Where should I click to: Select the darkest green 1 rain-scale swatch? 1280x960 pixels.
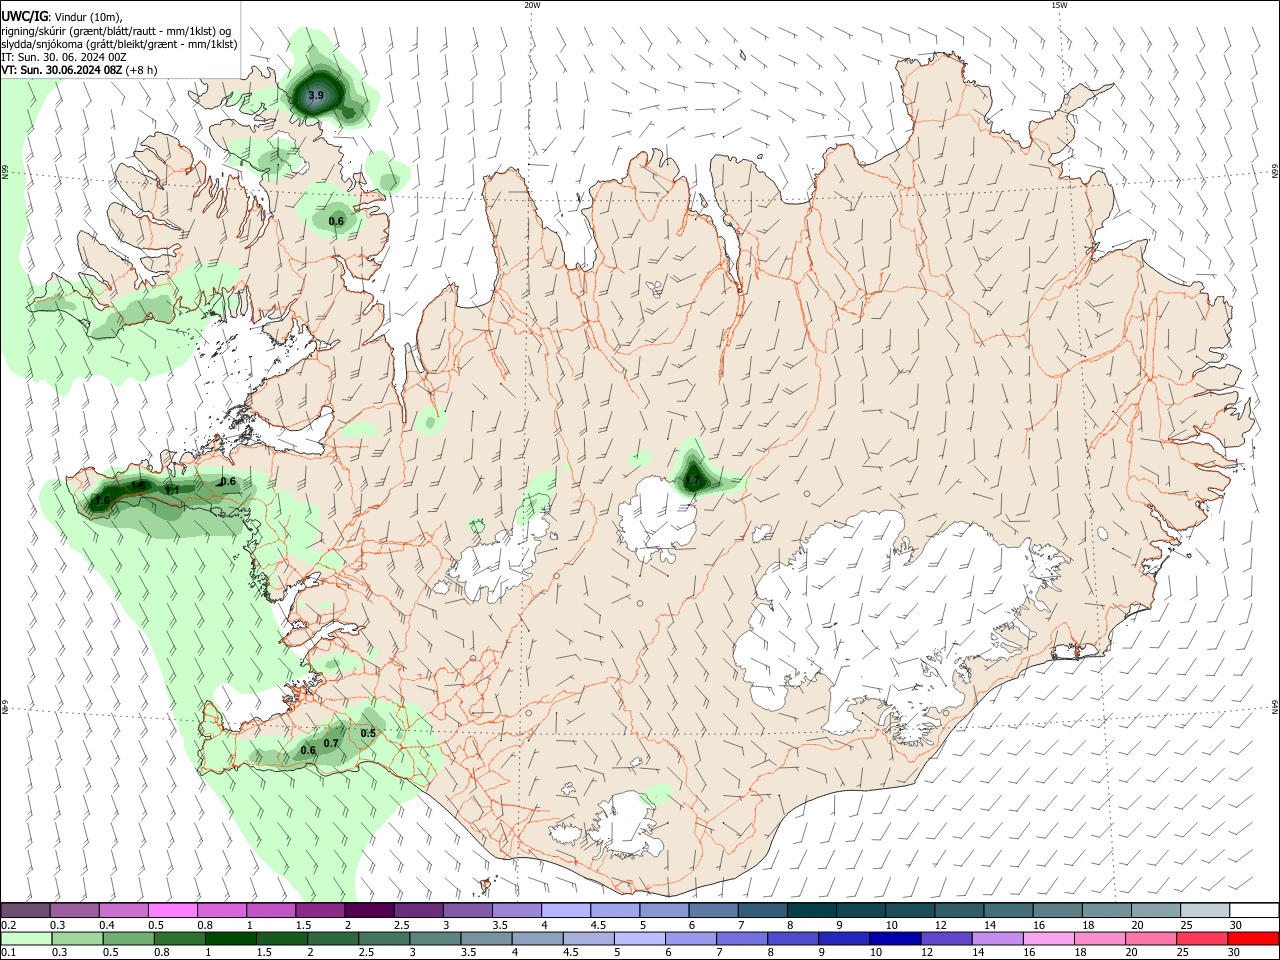tap(230, 939)
